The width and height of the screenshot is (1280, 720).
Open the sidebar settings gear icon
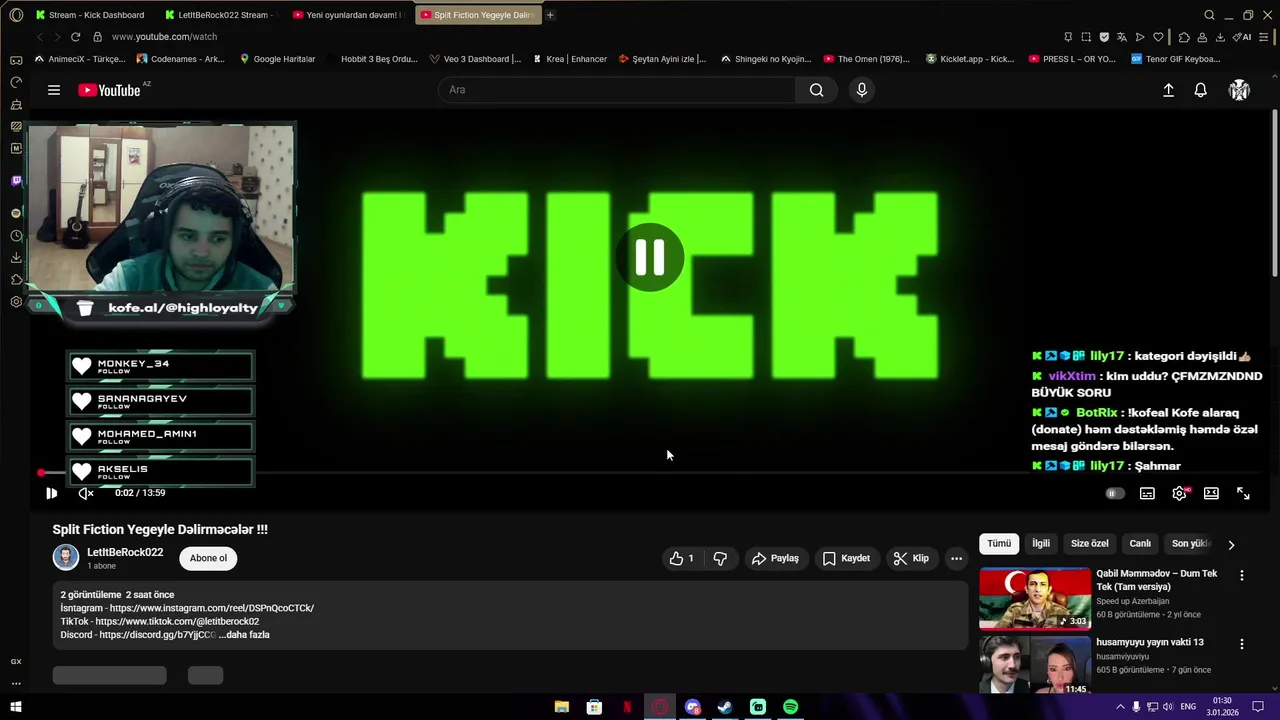click(x=16, y=302)
